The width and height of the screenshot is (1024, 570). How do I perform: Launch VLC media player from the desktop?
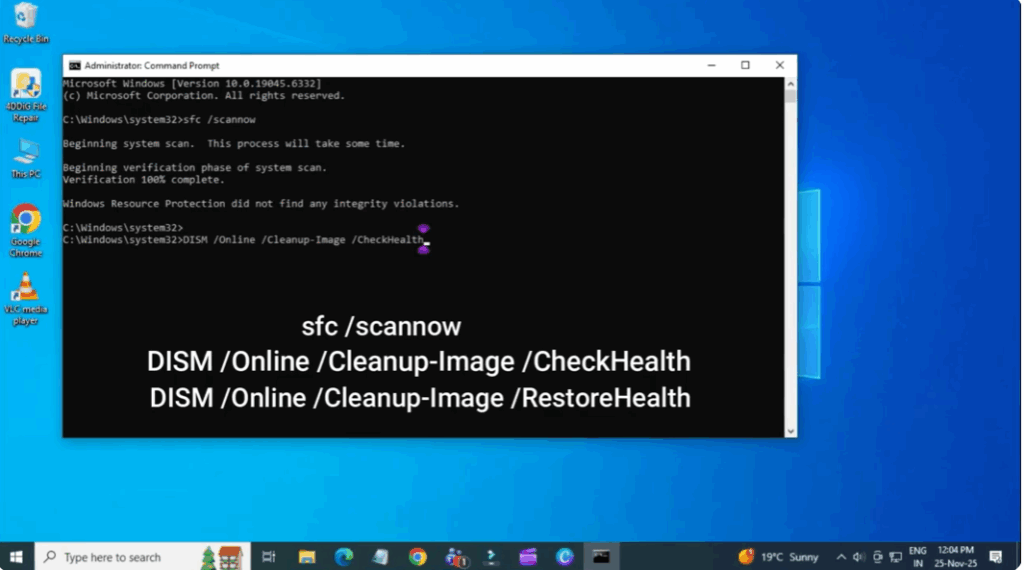click(25, 298)
